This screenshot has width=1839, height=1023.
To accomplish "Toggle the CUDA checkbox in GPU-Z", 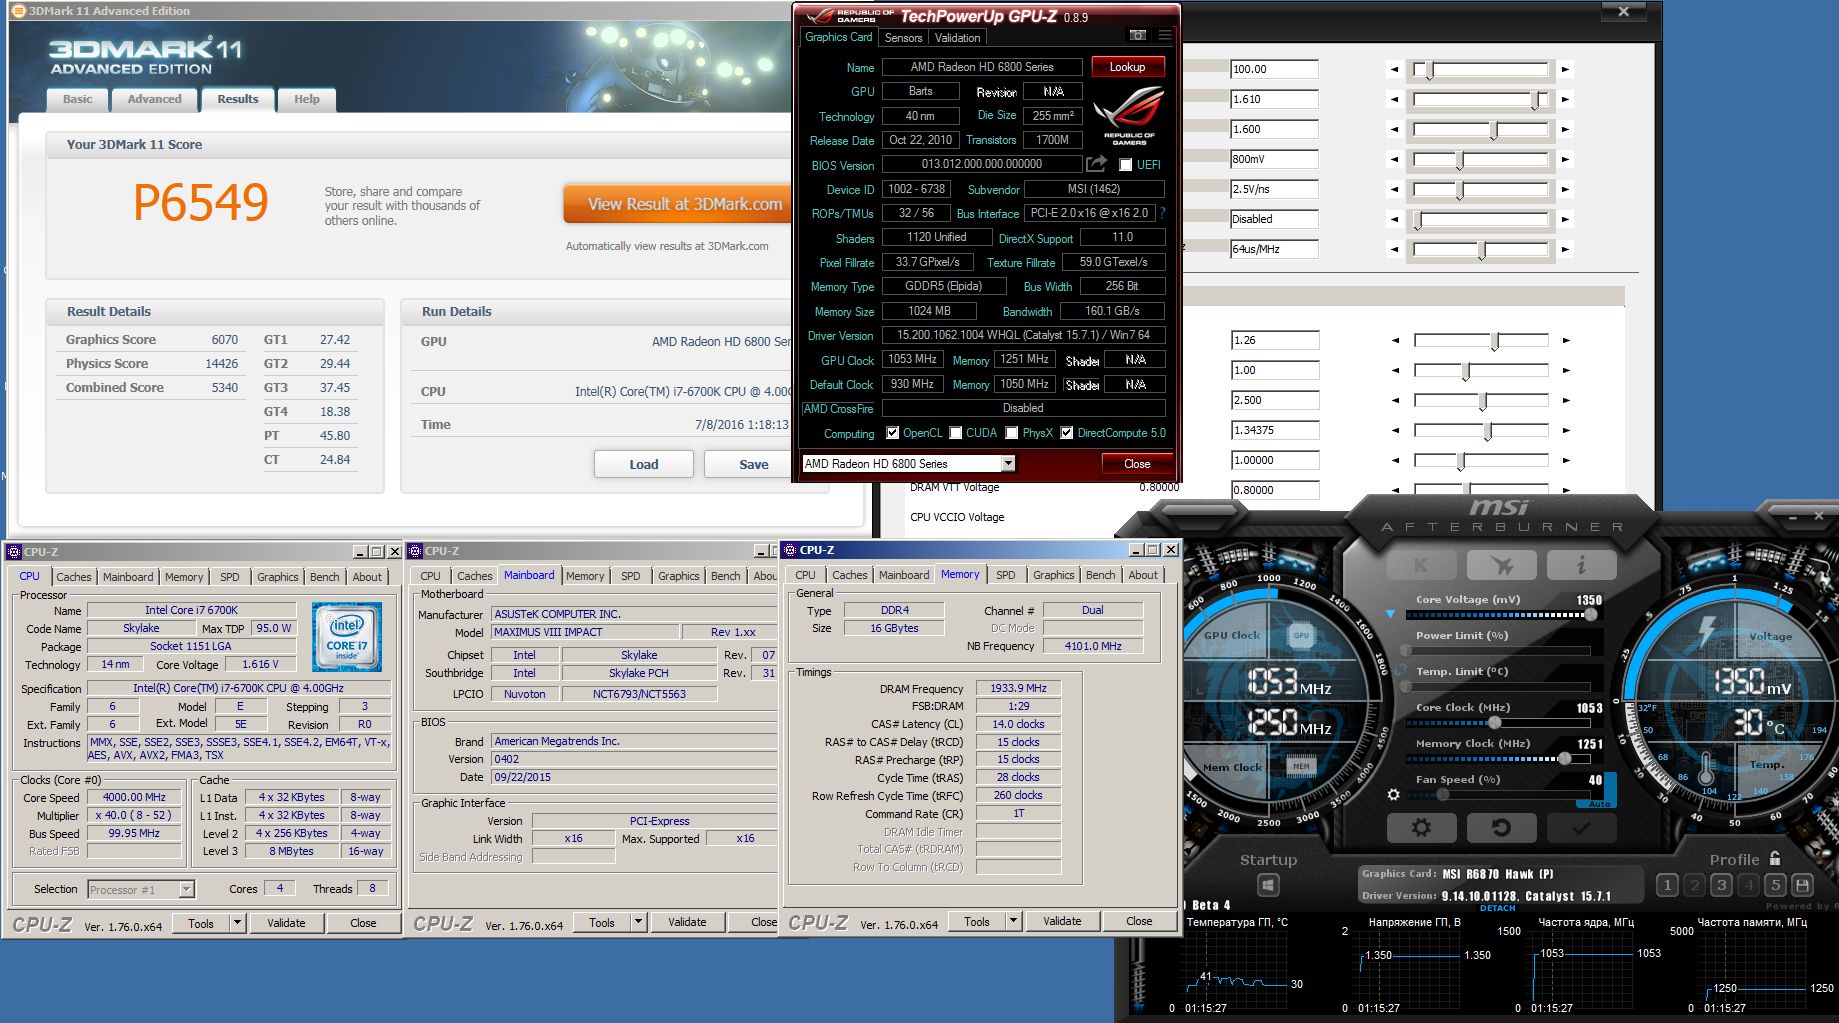I will 956,433.
